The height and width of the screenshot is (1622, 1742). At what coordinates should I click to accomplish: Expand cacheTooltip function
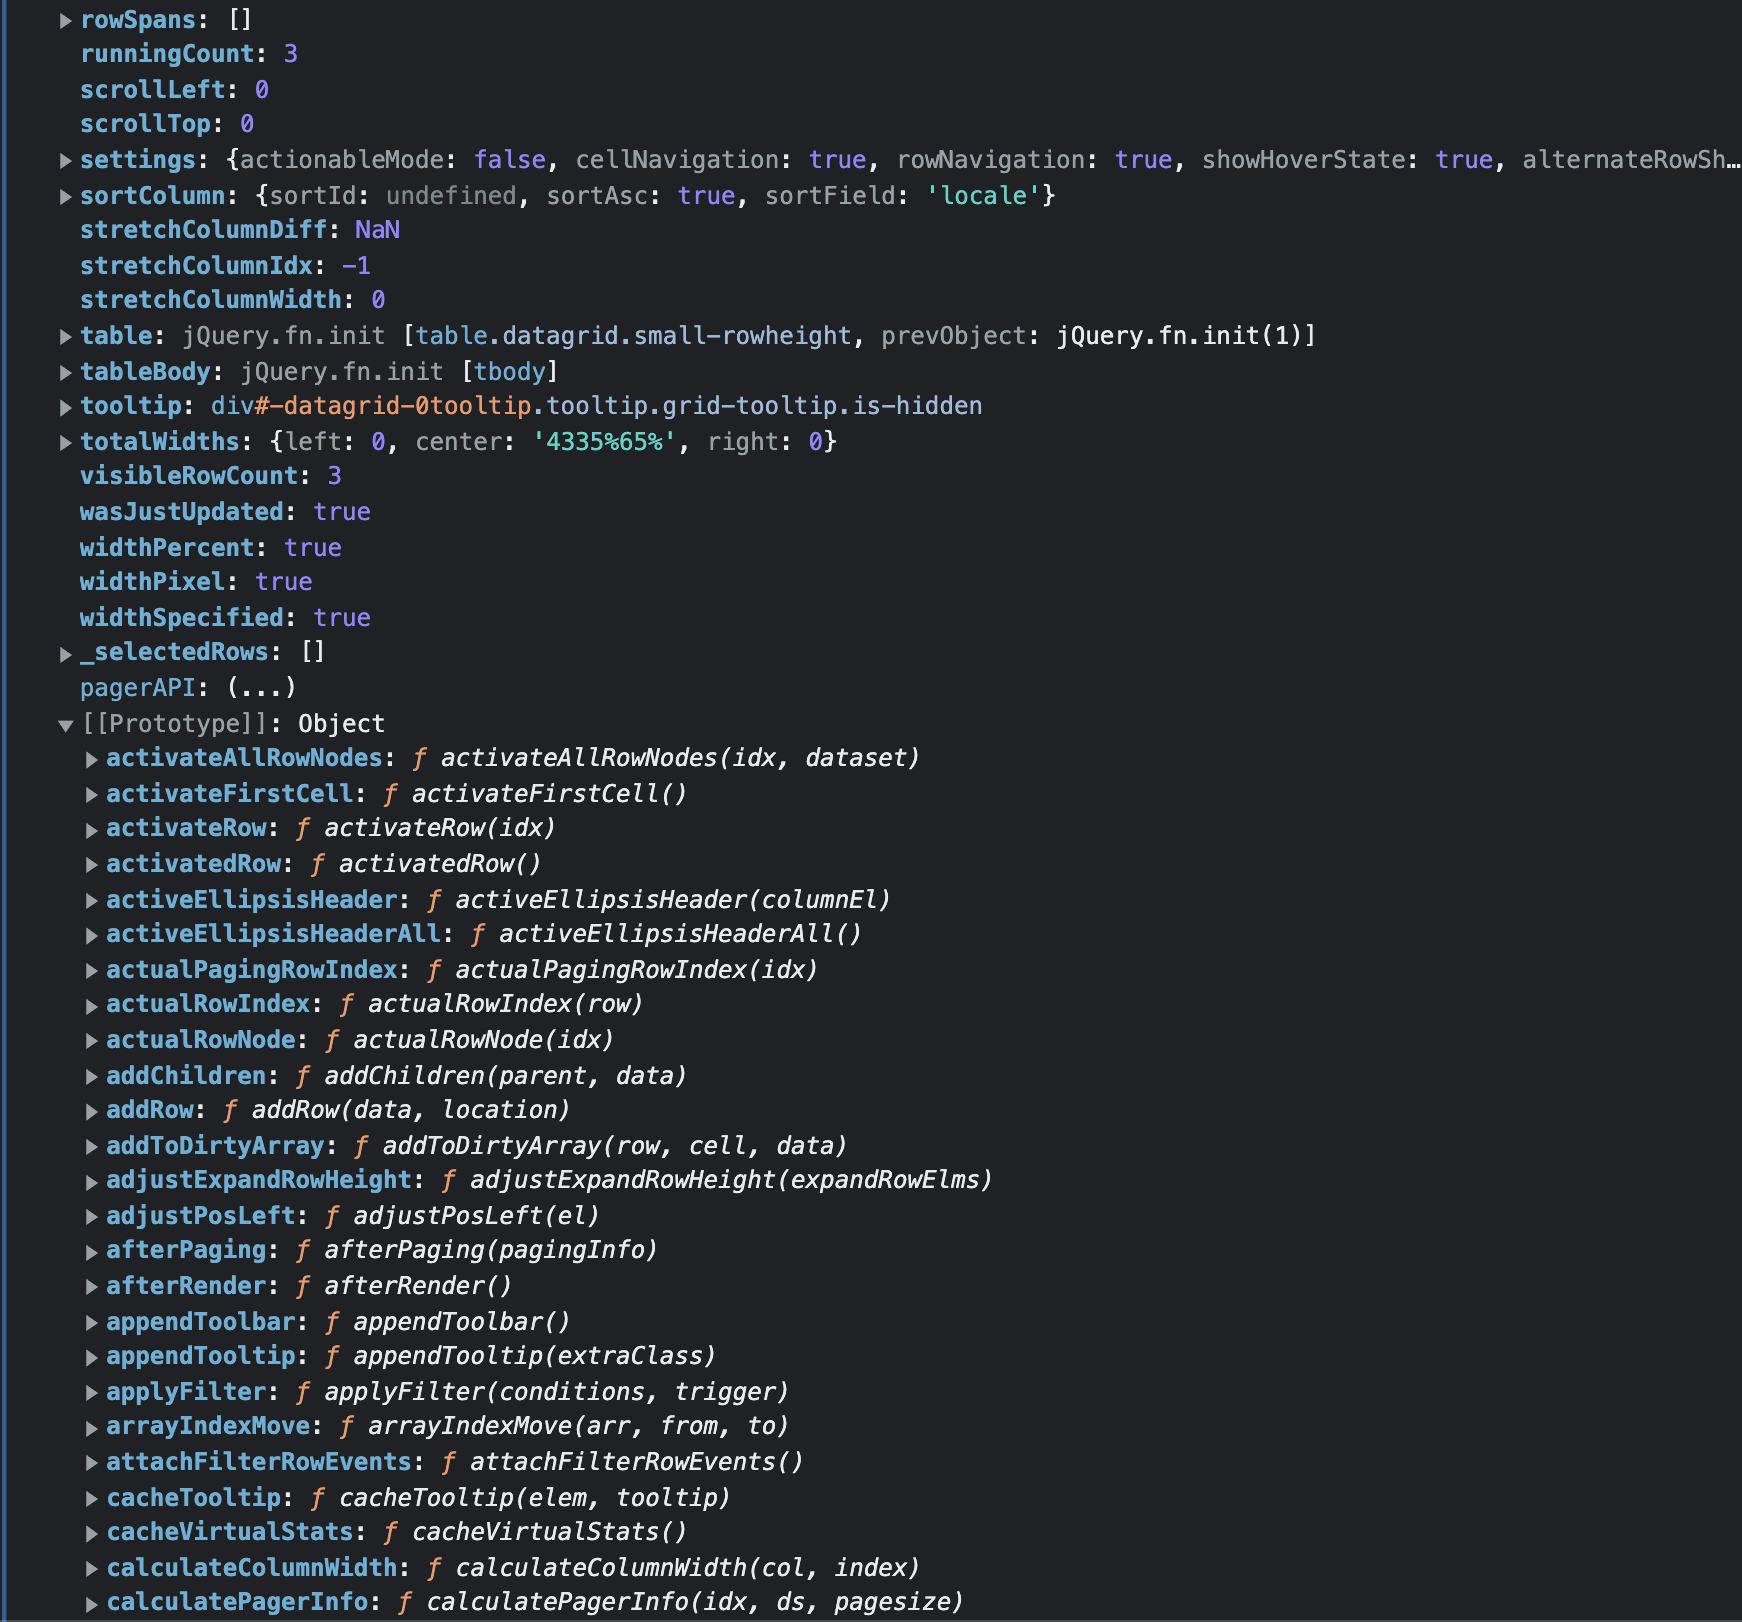click(92, 1498)
